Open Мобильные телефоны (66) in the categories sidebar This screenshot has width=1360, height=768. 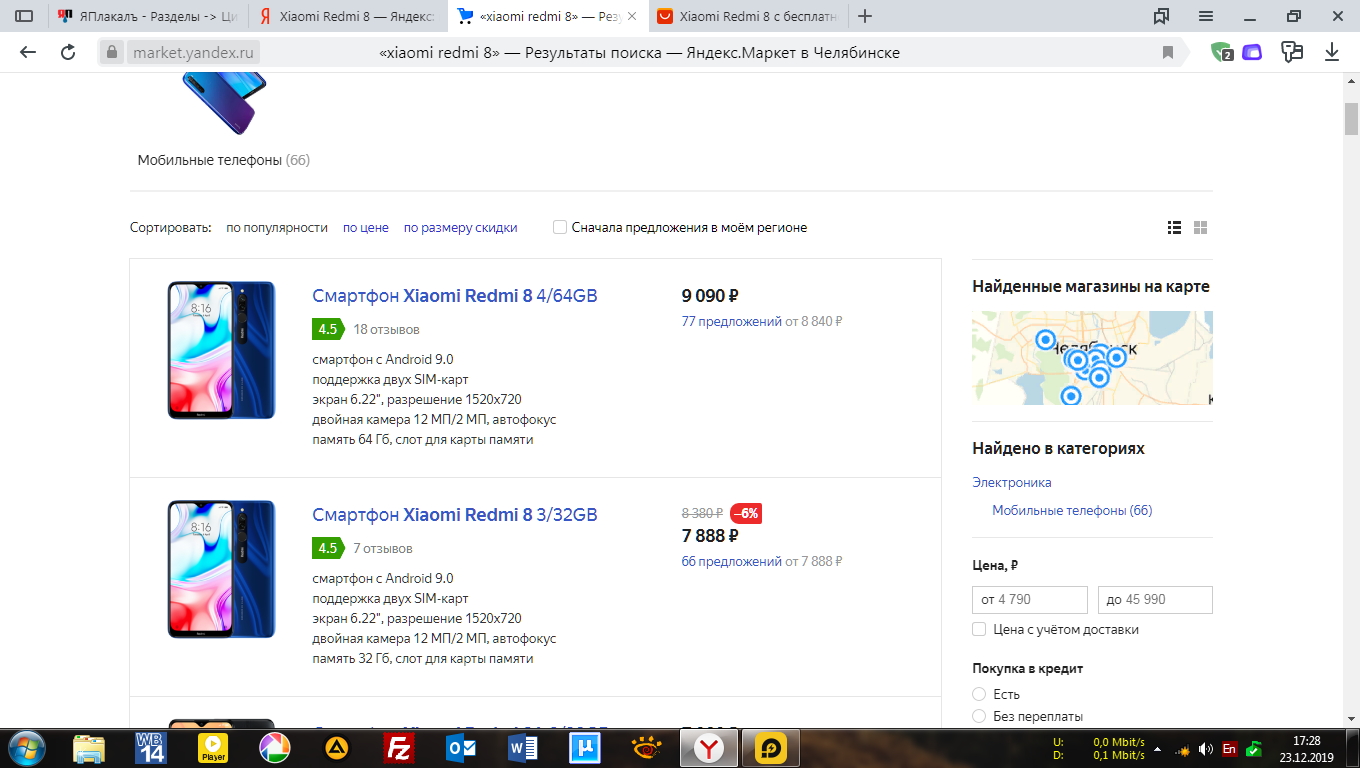[x=1072, y=510]
